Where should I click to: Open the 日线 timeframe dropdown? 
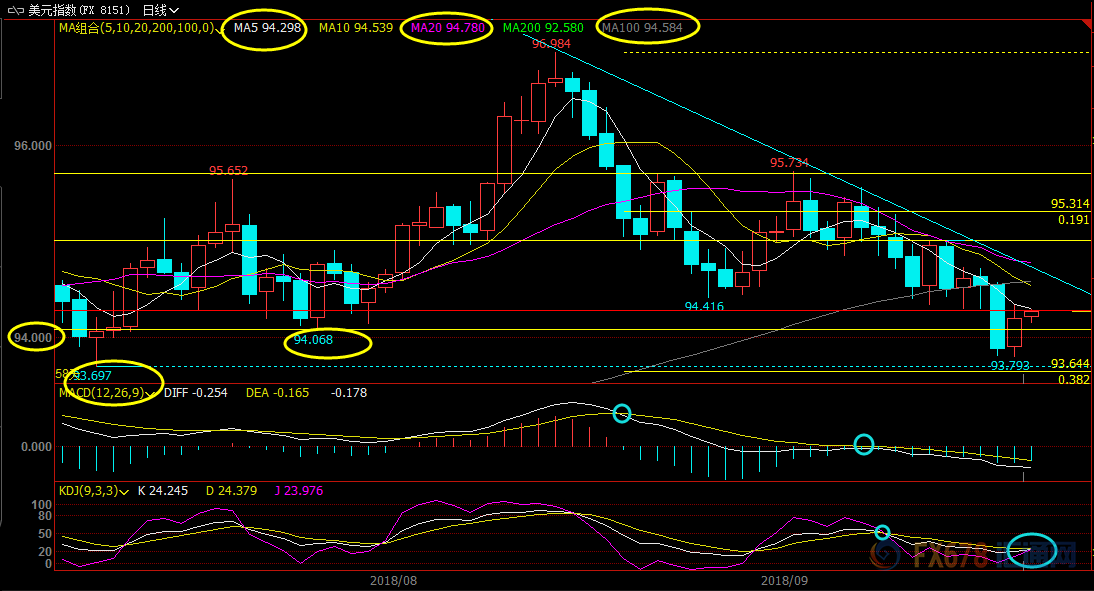[x=161, y=9]
